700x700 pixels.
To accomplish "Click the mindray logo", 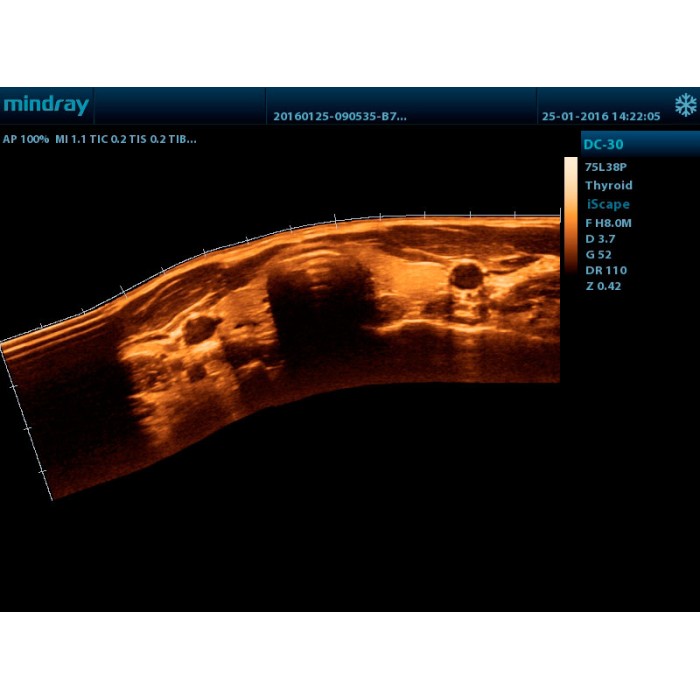I will coord(46,105).
